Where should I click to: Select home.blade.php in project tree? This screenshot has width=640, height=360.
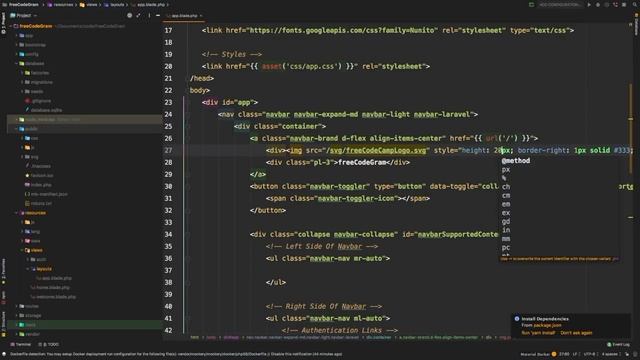pos(53,288)
